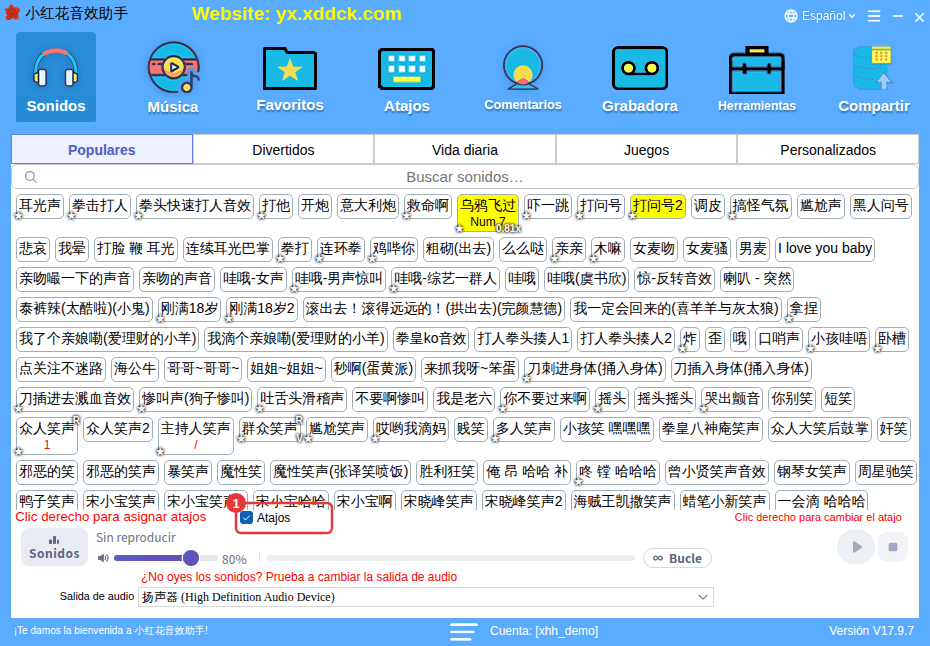Click the volume slider handle
The height and width of the screenshot is (646, 930).
coord(190,558)
